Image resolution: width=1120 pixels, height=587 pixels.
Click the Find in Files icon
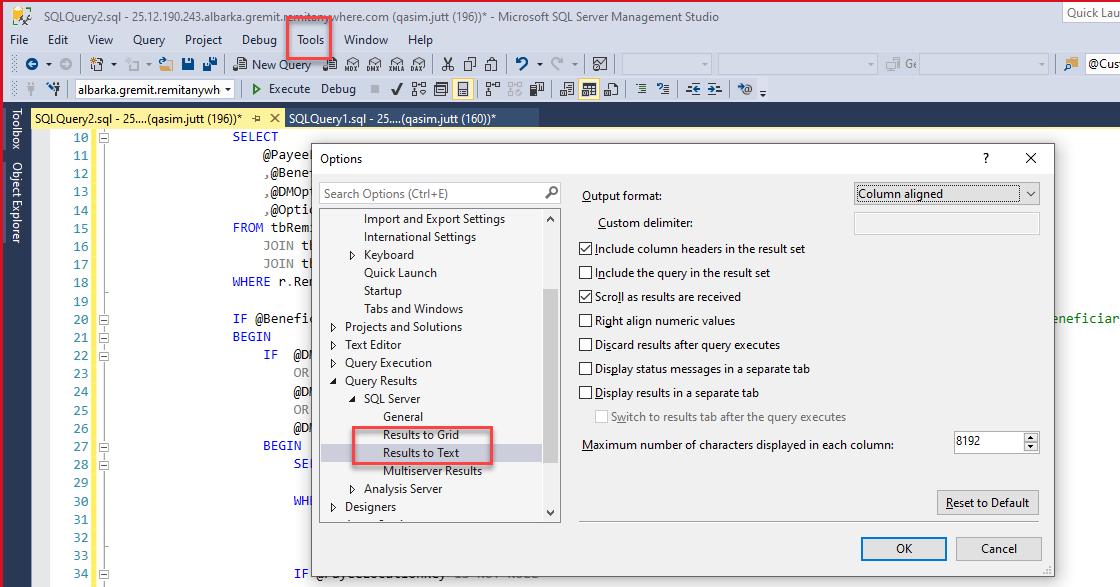(x=1071, y=64)
